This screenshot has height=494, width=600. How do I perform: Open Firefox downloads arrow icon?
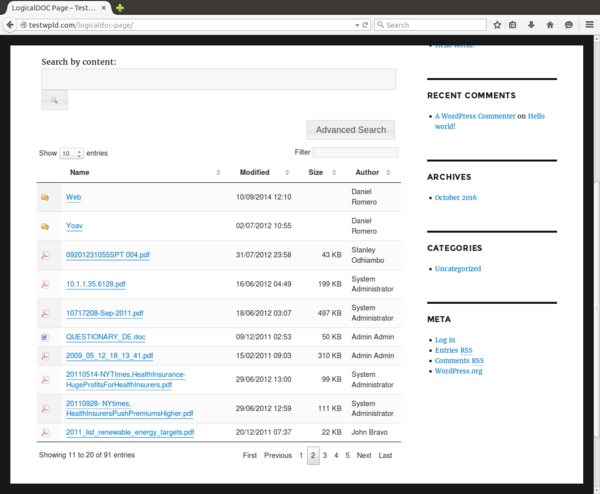click(533, 25)
